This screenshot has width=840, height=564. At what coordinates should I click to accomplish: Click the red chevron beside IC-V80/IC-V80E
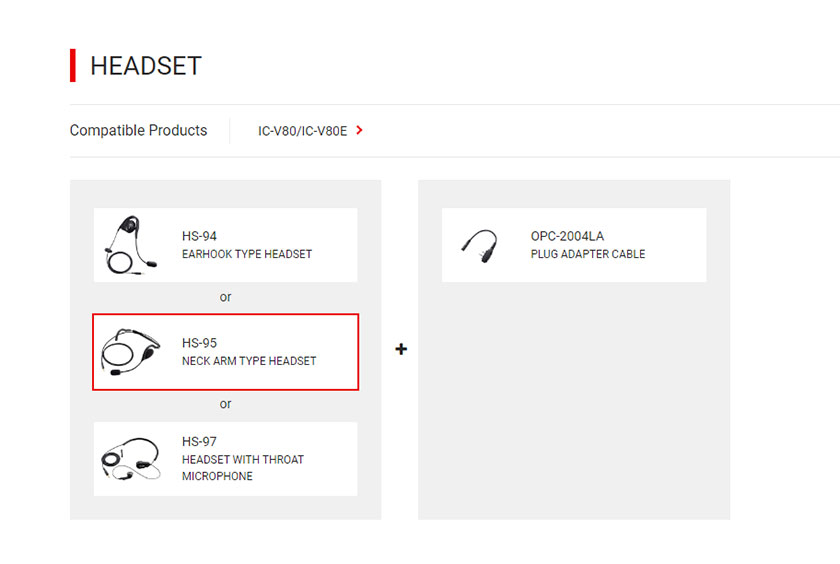[x=359, y=130]
